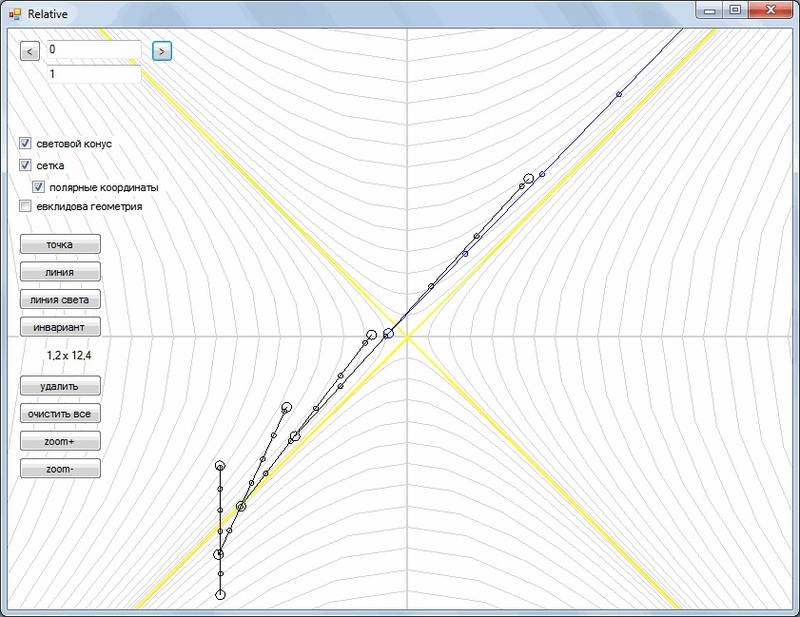Click the 'удалить' button
This screenshot has width=800, height=617.
[x=60, y=386]
